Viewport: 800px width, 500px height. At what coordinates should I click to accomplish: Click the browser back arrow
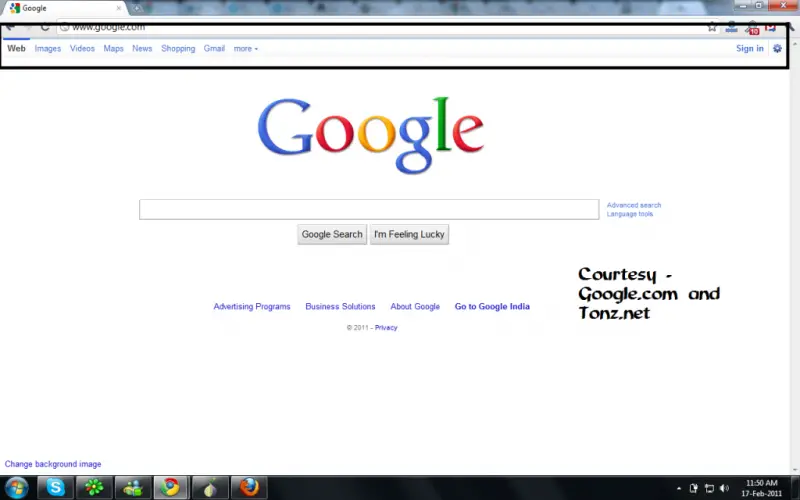coord(10,27)
